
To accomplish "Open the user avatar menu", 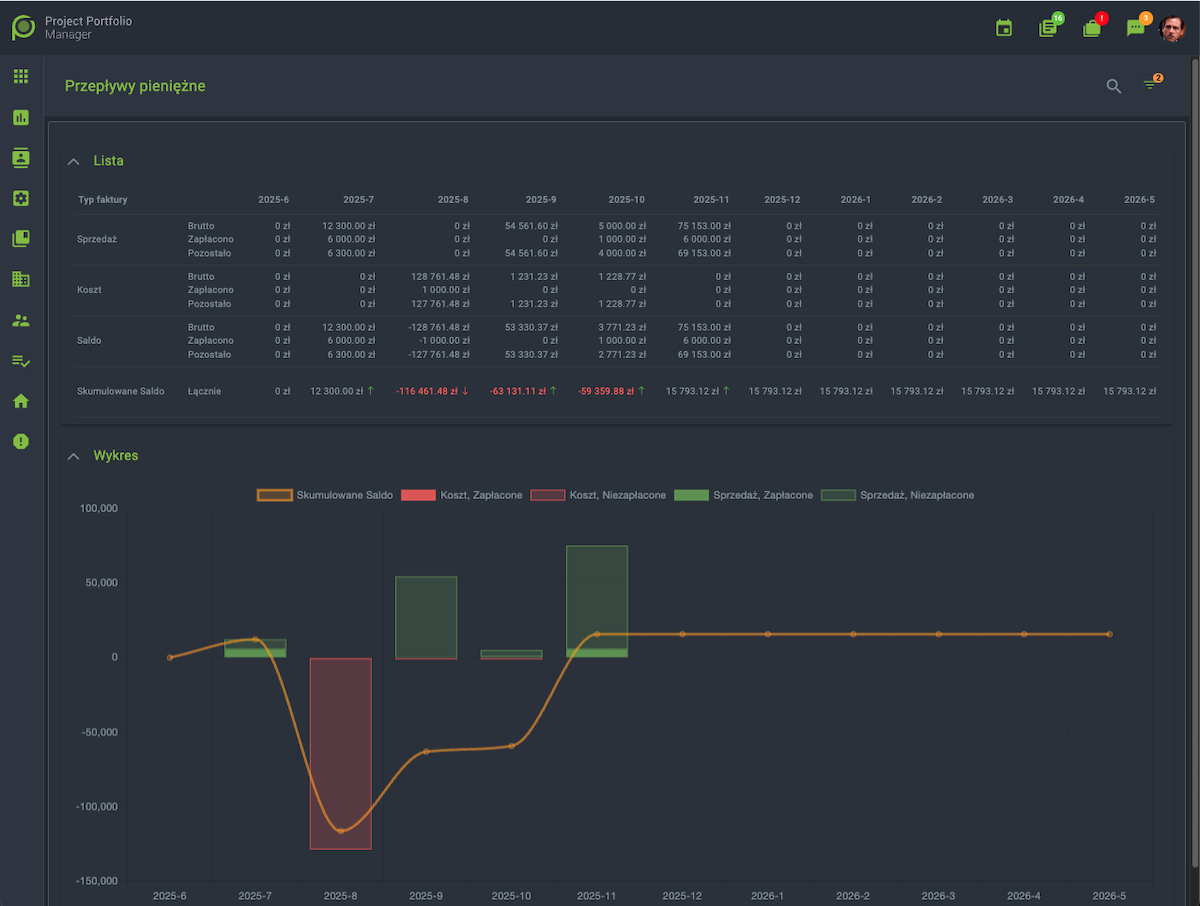I will pos(1172,28).
